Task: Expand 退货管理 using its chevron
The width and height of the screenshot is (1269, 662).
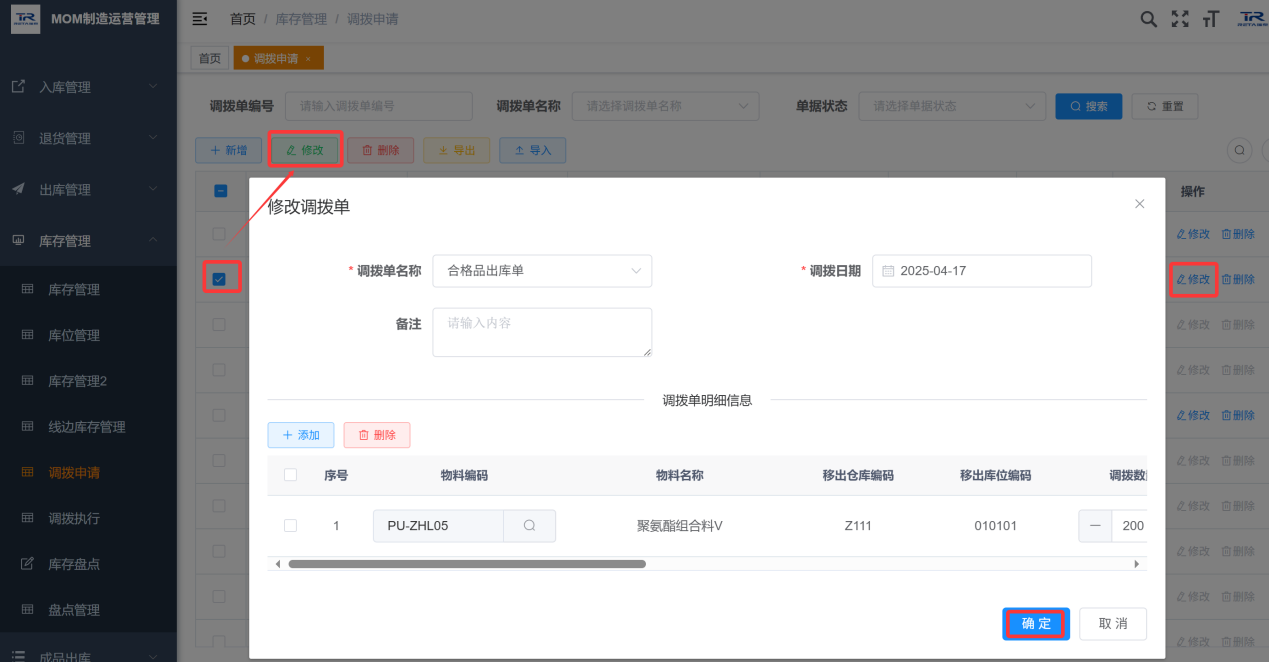Action: (x=153, y=137)
